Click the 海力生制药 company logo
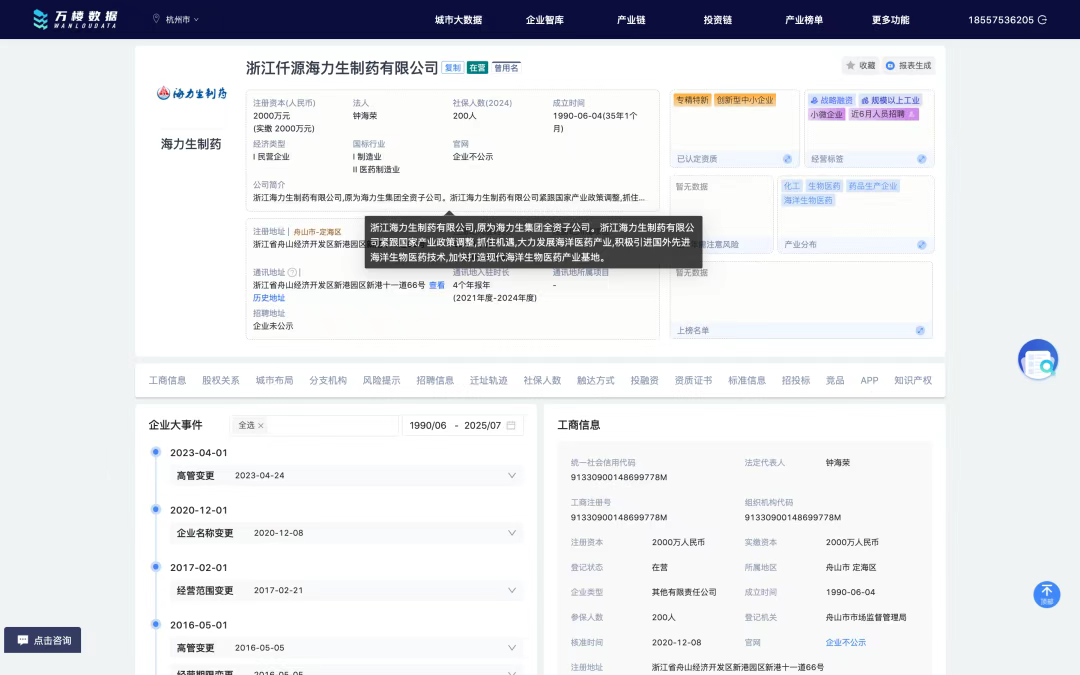 coord(191,93)
